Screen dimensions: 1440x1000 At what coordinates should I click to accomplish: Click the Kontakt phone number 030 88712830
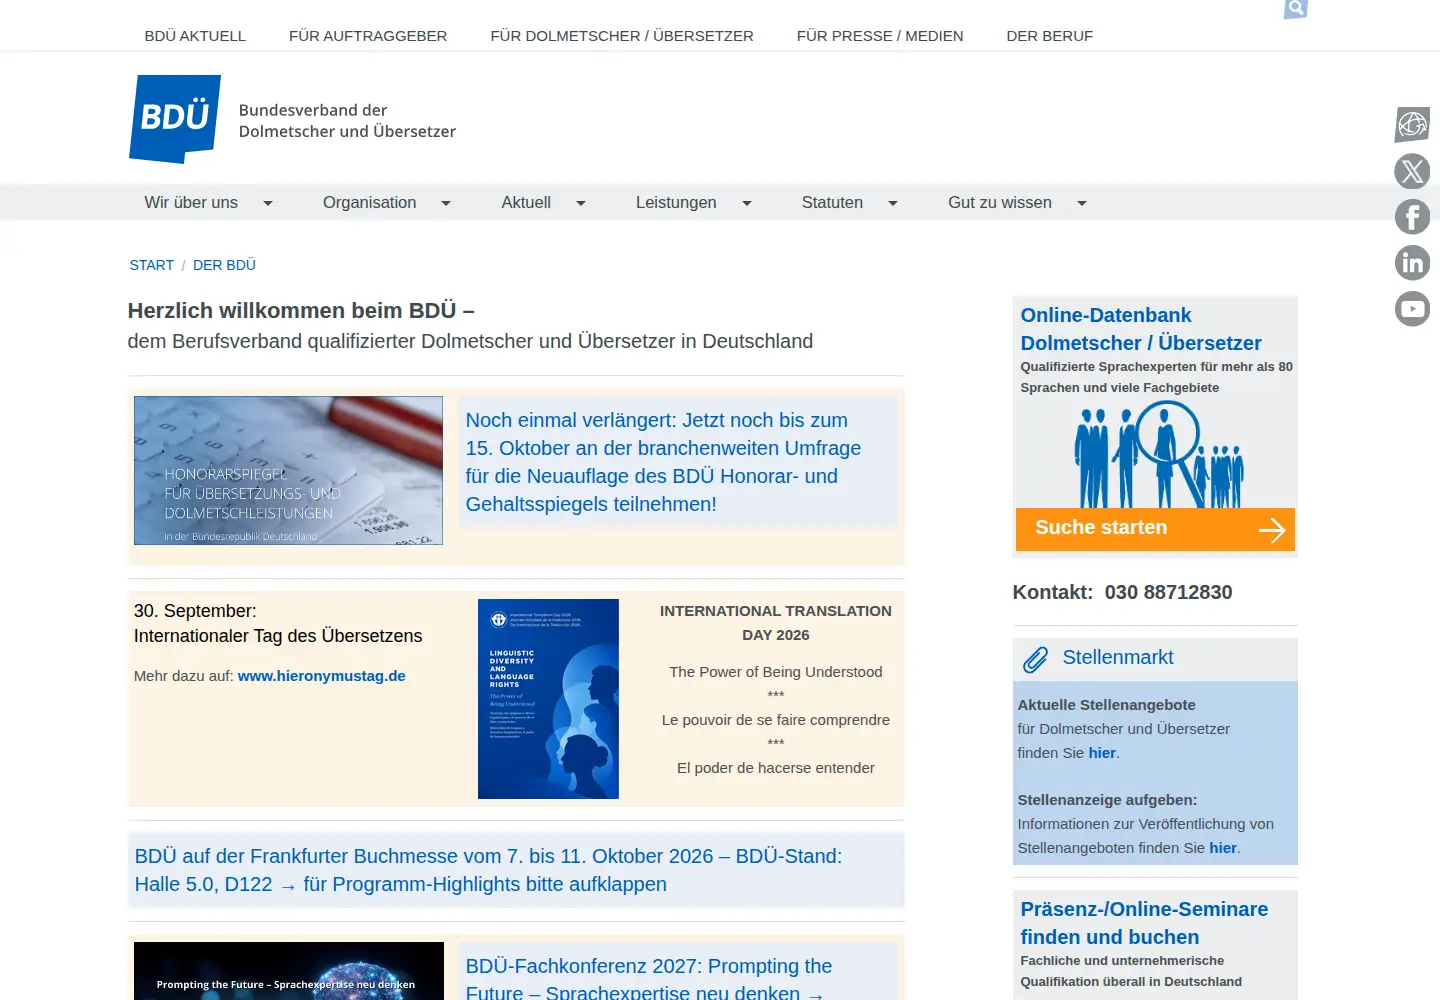(x=1168, y=592)
